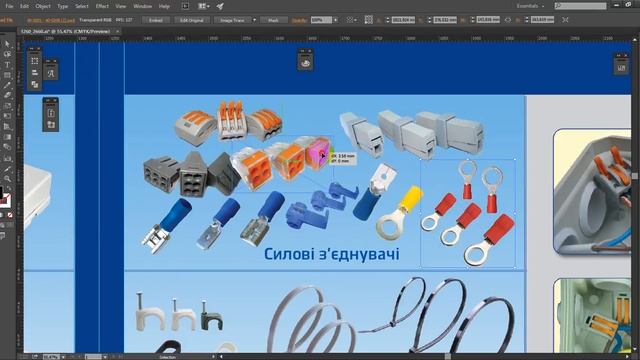Click the Go to Bridge icon
This screenshot has width=640, height=360.
point(185,6)
